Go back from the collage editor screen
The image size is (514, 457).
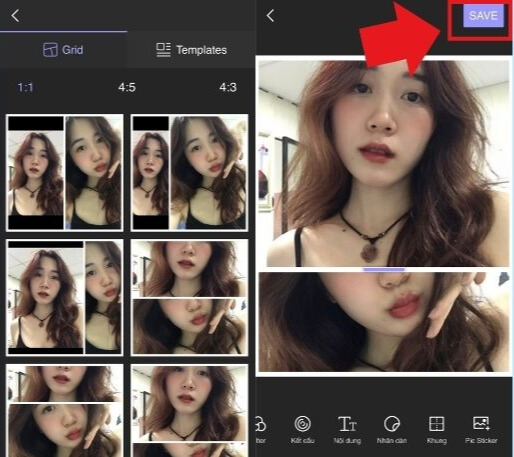270,16
